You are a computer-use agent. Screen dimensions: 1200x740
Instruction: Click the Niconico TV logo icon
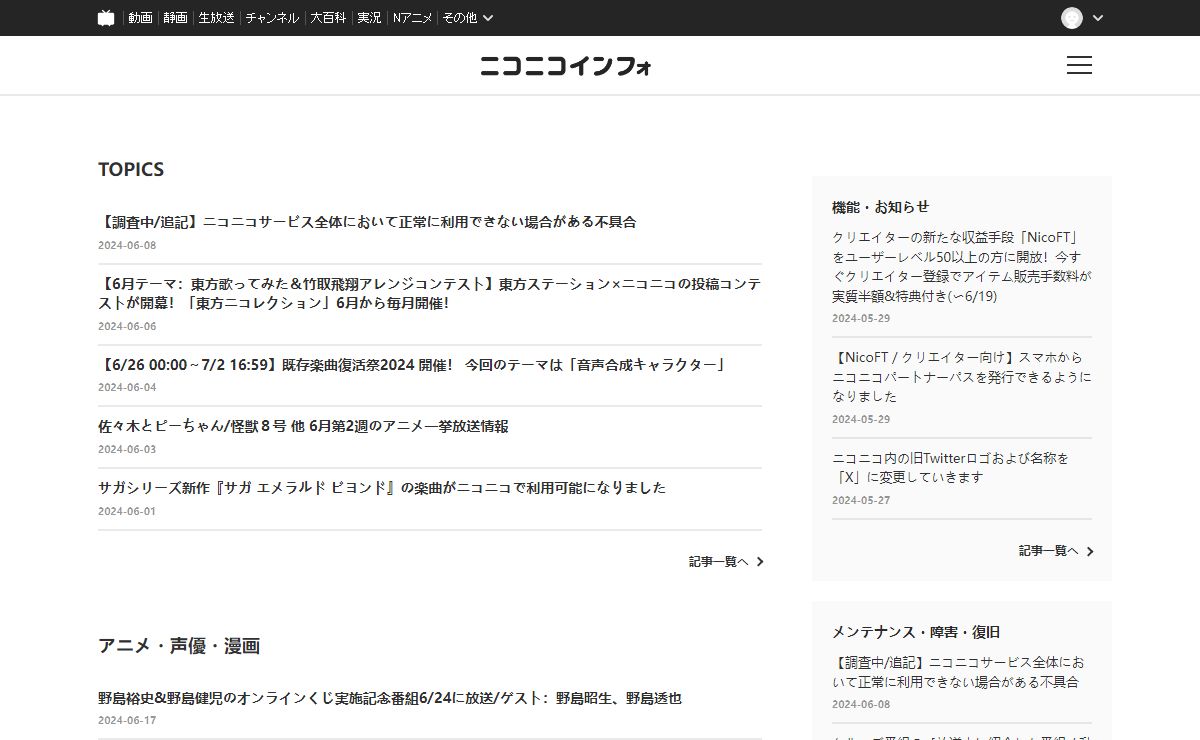pos(106,18)
